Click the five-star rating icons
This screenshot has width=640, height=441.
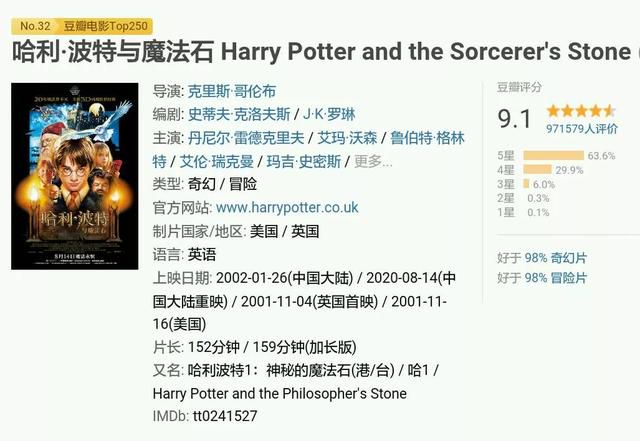(581, 111)
